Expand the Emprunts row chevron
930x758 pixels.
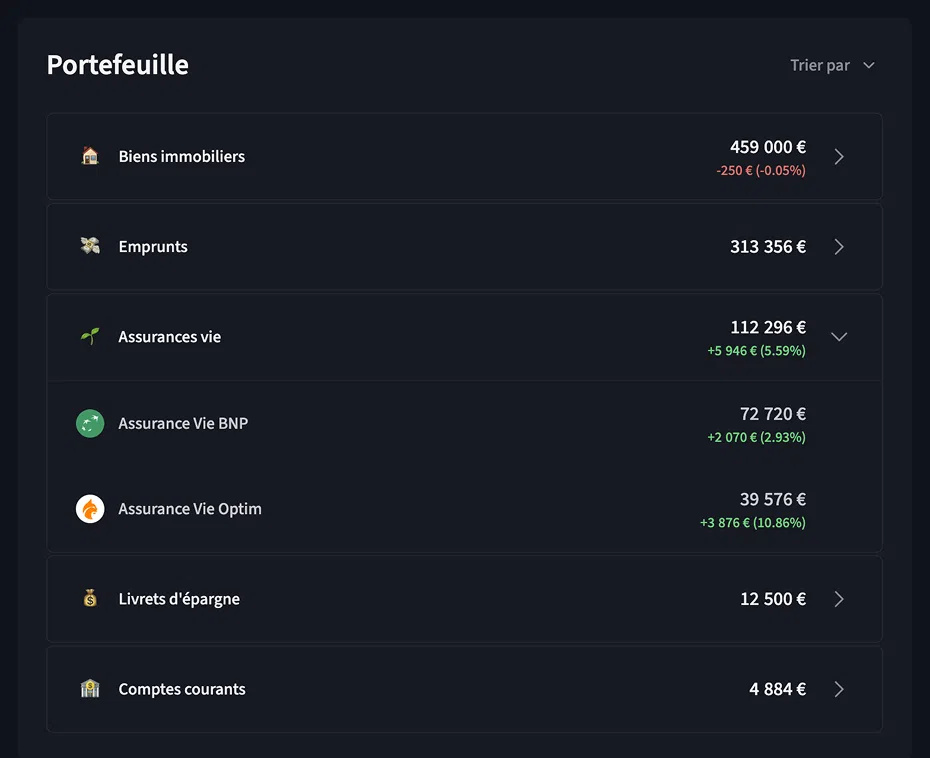839,247
